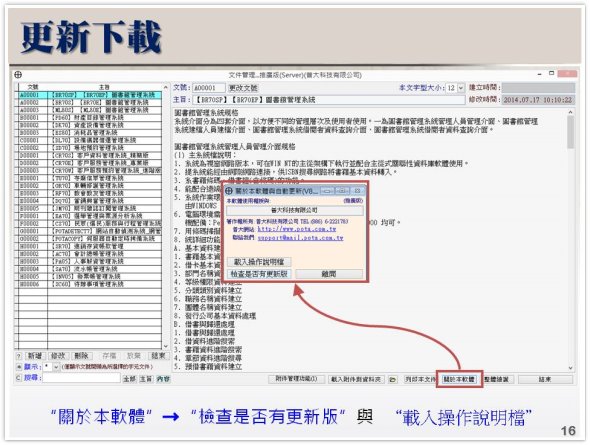Select row A00001 in the document list
This screenshot has height=445, width=590.
pyautogui.click(x=90, y=95)
